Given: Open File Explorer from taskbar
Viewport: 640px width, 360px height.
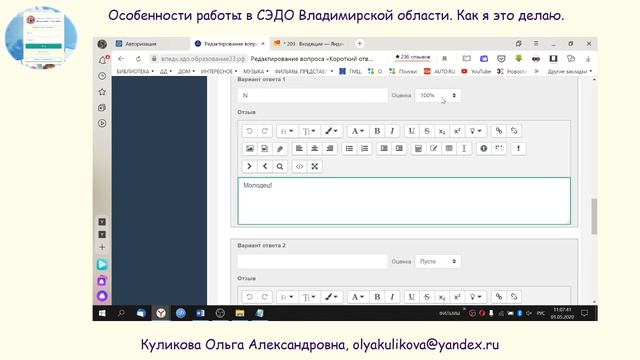Looking at the screenshot, I should tap(240, 313).
